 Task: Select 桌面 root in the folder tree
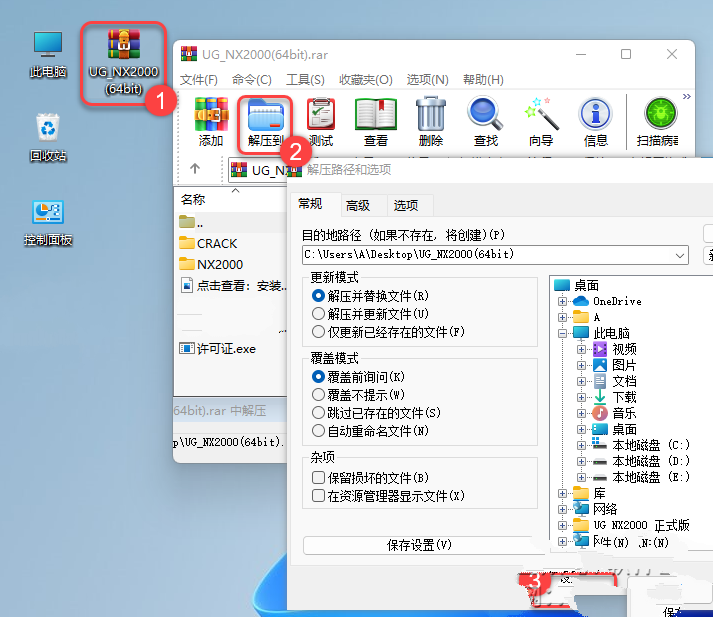(577, 285)
